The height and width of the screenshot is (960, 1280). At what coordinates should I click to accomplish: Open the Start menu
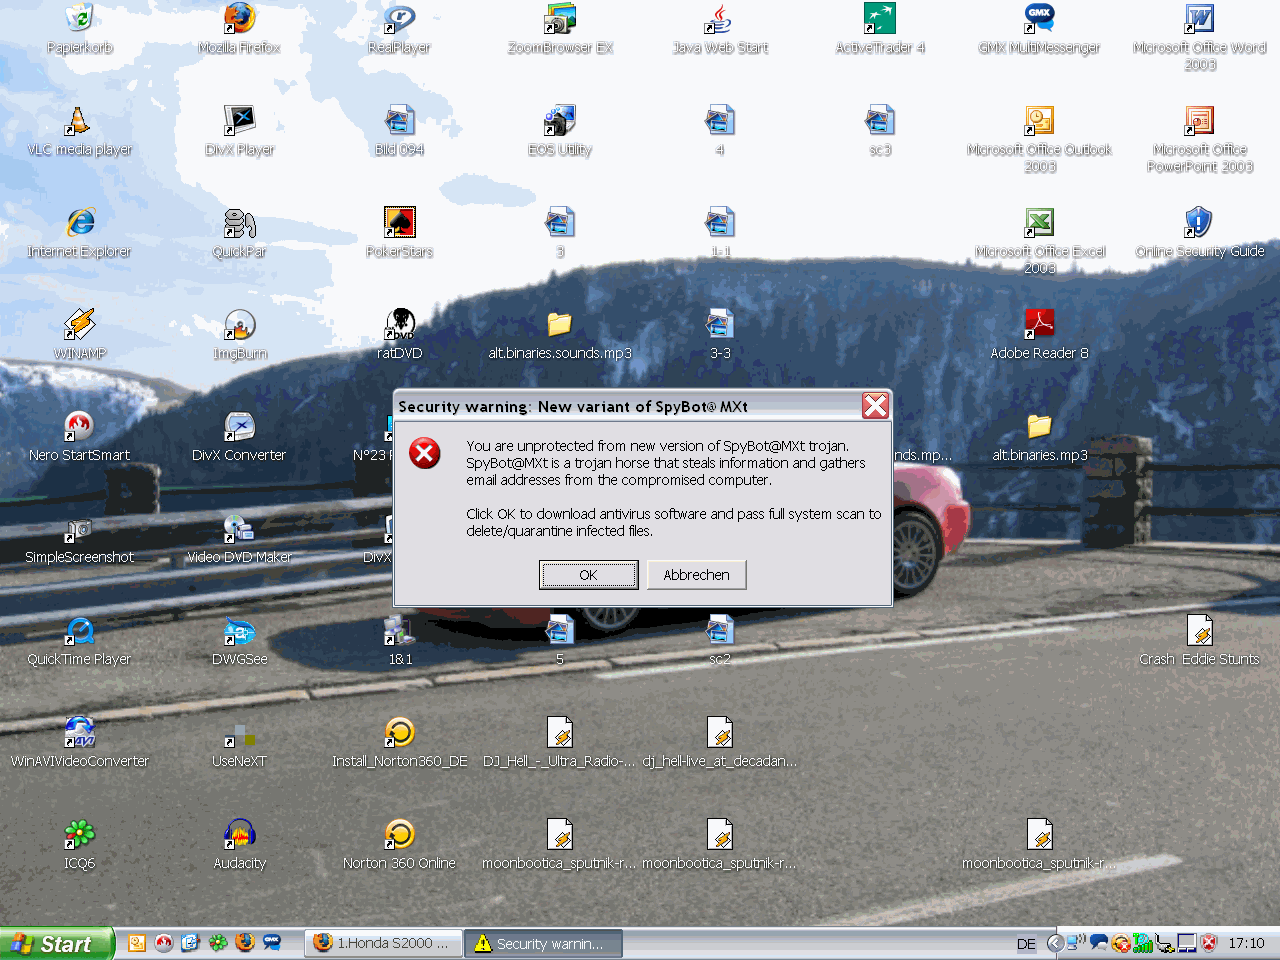click(x=56, y=943)
